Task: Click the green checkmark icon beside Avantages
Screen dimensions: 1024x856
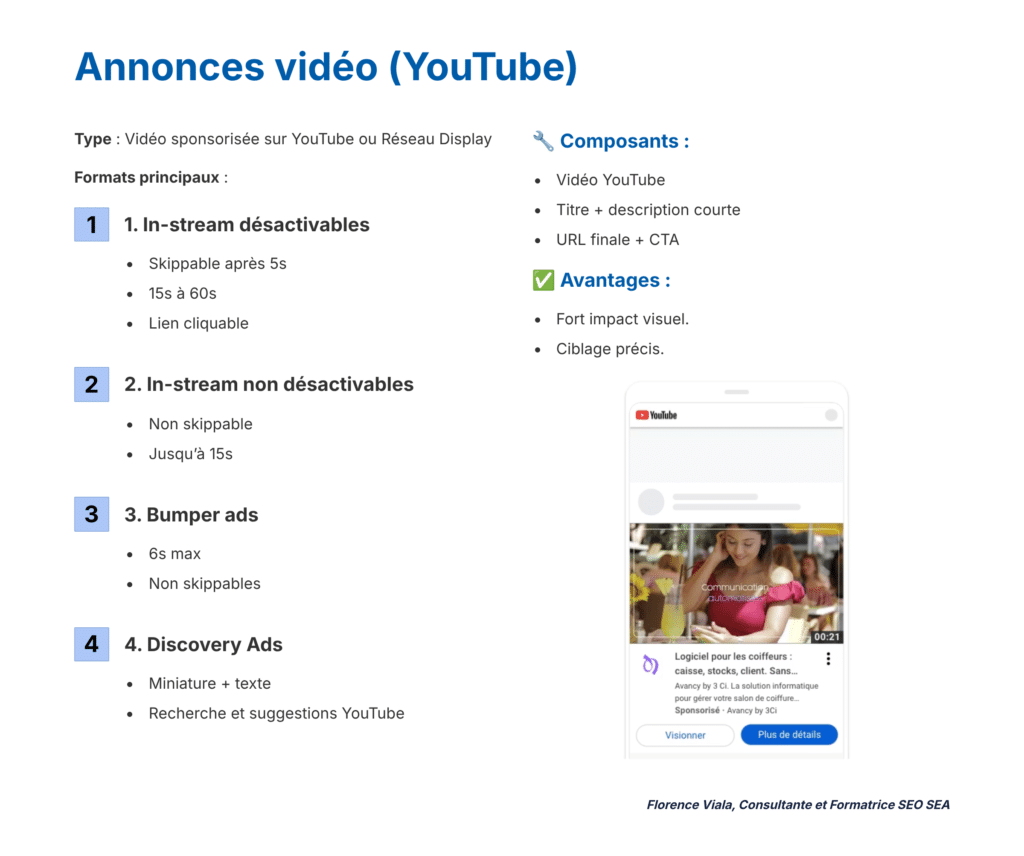Action: pos(542,280)
